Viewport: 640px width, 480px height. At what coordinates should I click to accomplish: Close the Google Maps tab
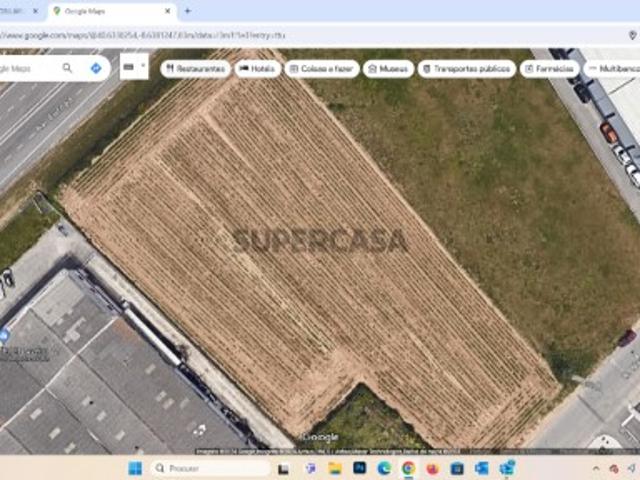[169, 11]
